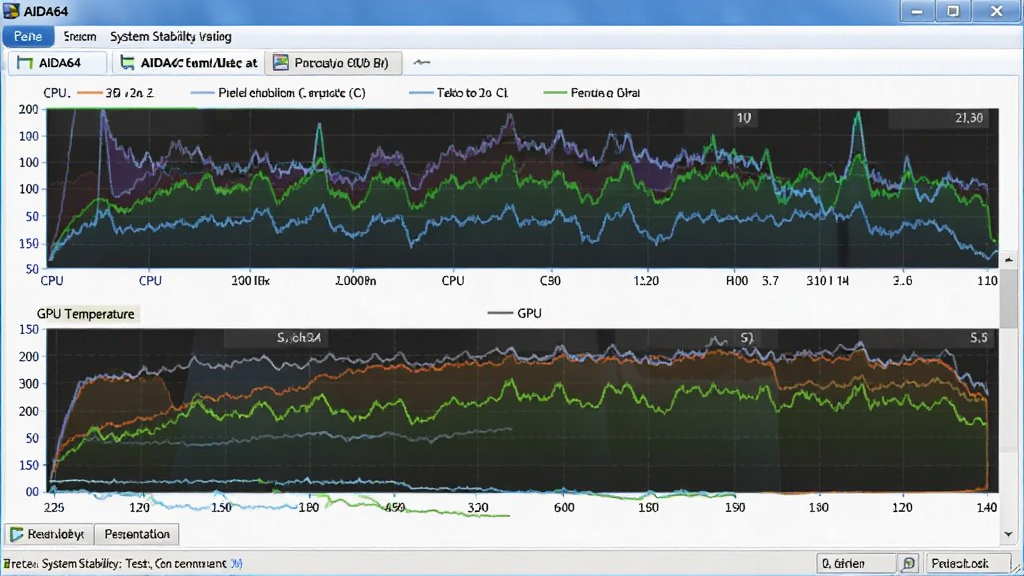Click the gray GPU legend line

click(x=500, y=313)
